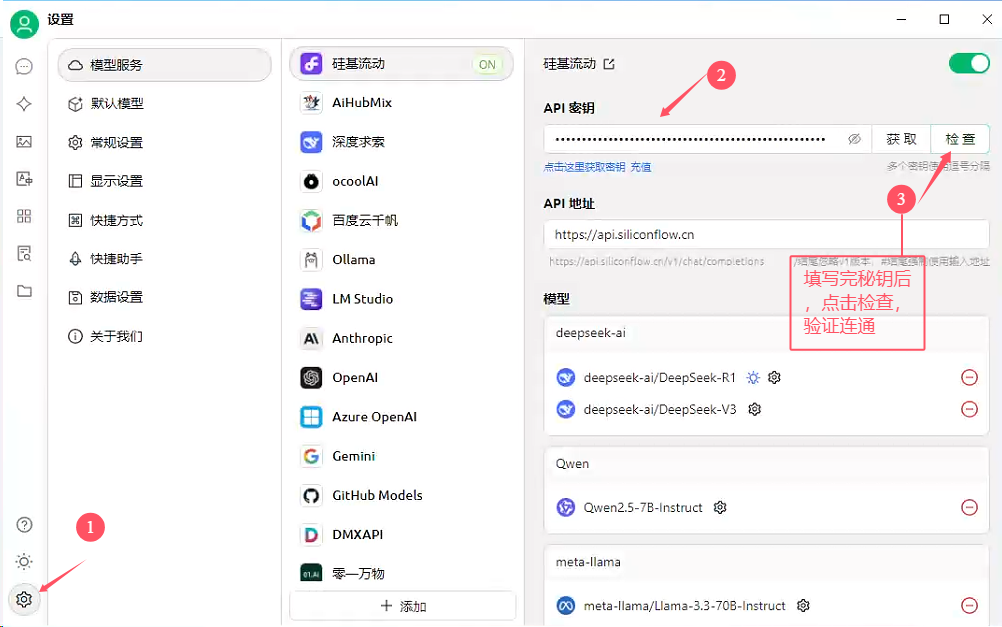The width and height of the screenshot is (1002, 627).
Task: Select the LM Studio provider
Action: [402, 298]
